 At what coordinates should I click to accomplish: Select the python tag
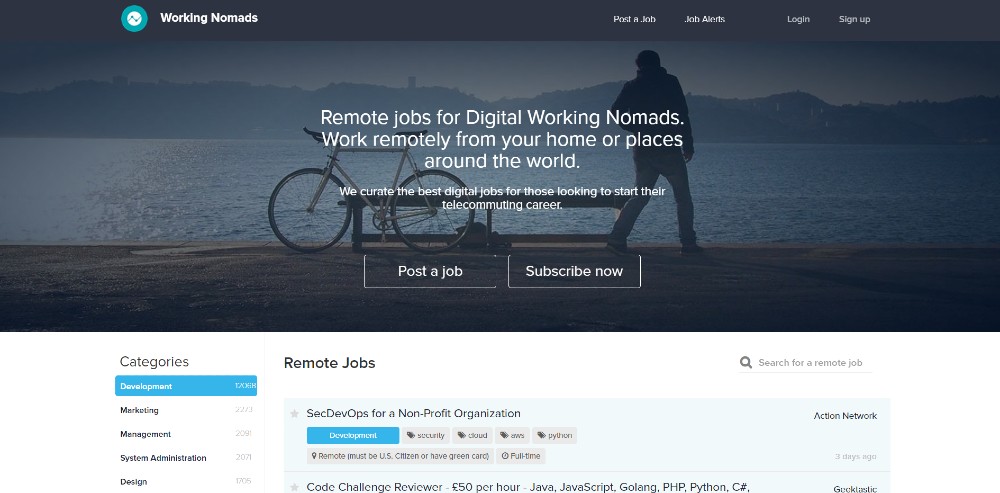pyautogui.click(x=555, y=436)
